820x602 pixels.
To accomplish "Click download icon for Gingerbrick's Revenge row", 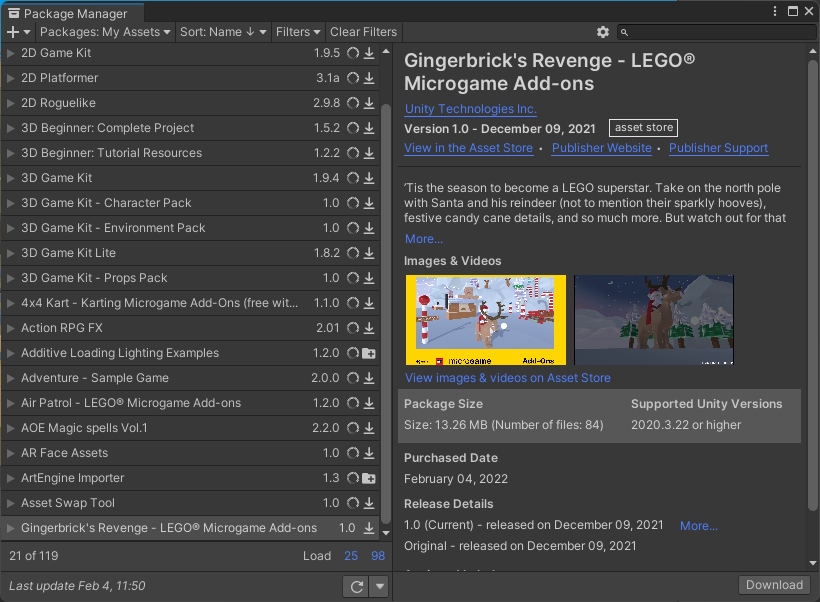I will click(x=369, y=528).
